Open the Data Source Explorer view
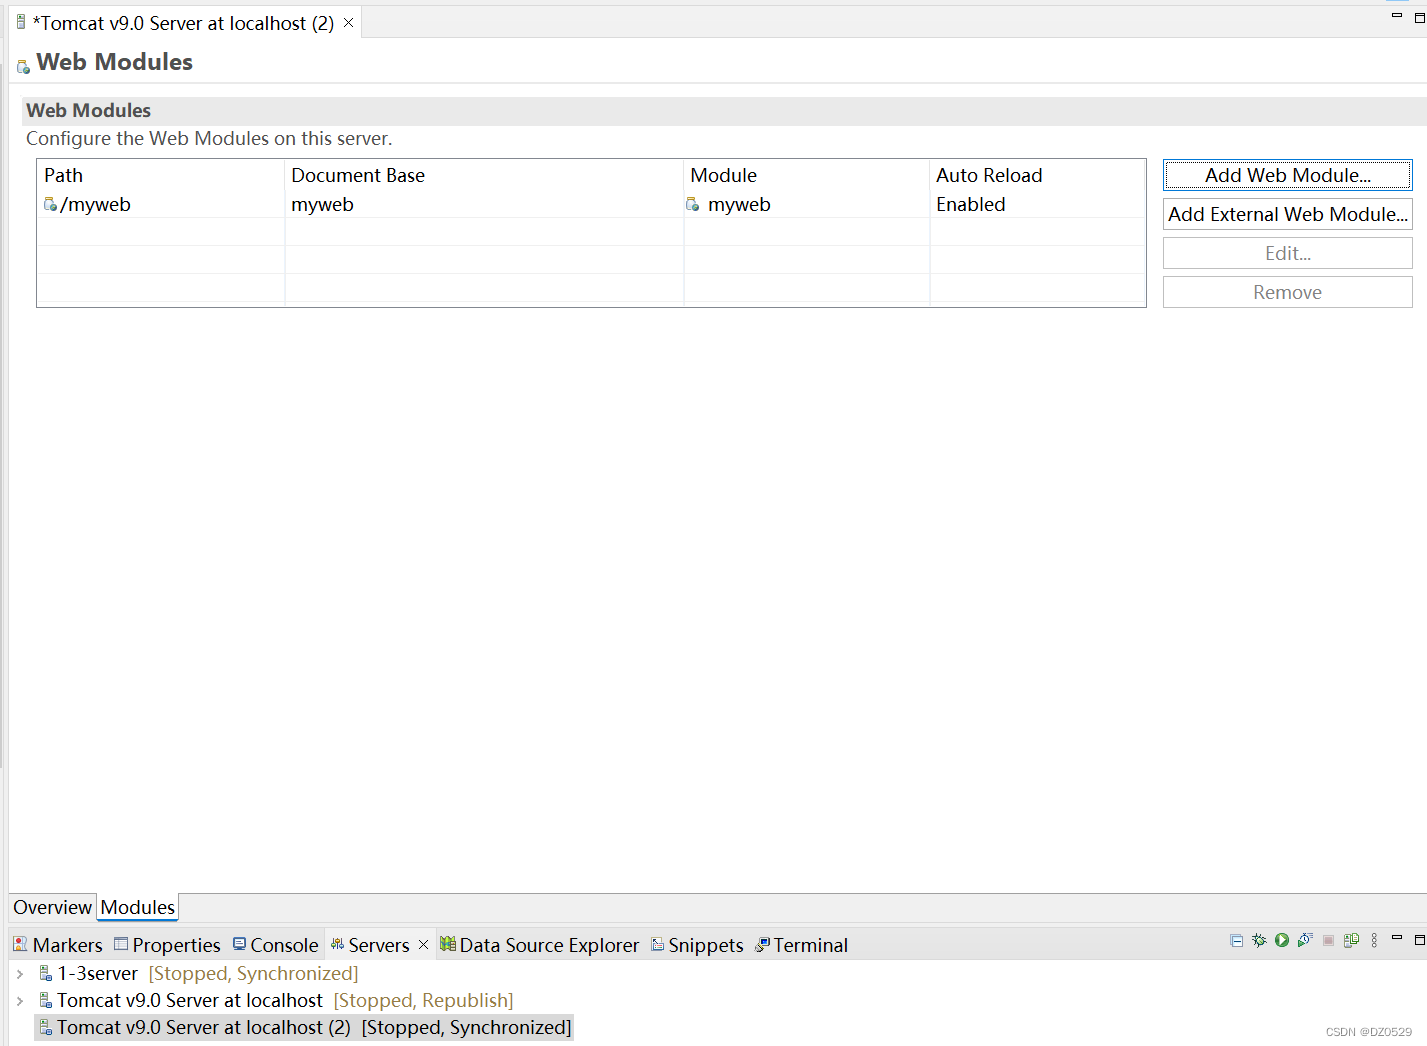 tap(549, 944)
